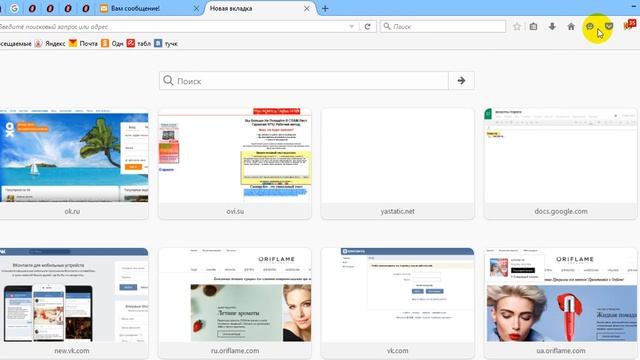Open the downloads arrow panel
Screen dimensions: 640x360
click(x=552, y=27)
